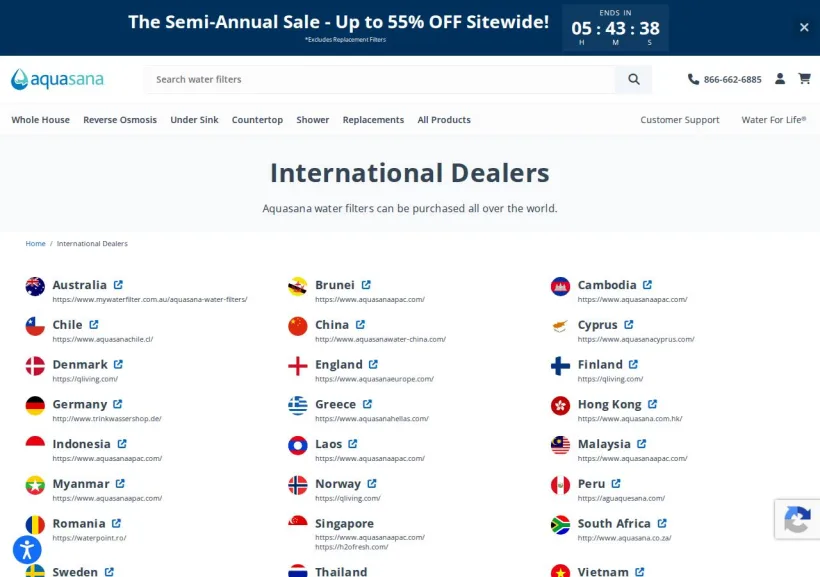
Task: Open the Reverse Osmosis menu
Action: pyautogui.click(x=120, y=120)
